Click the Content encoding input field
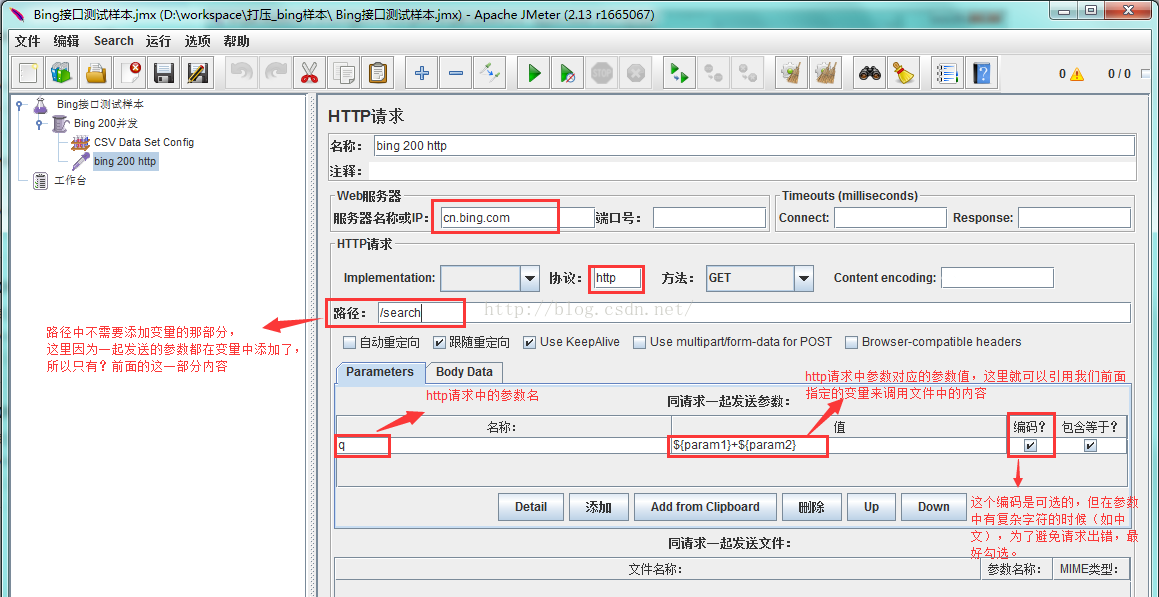1159x597 pixels. (x=997, y=278)
